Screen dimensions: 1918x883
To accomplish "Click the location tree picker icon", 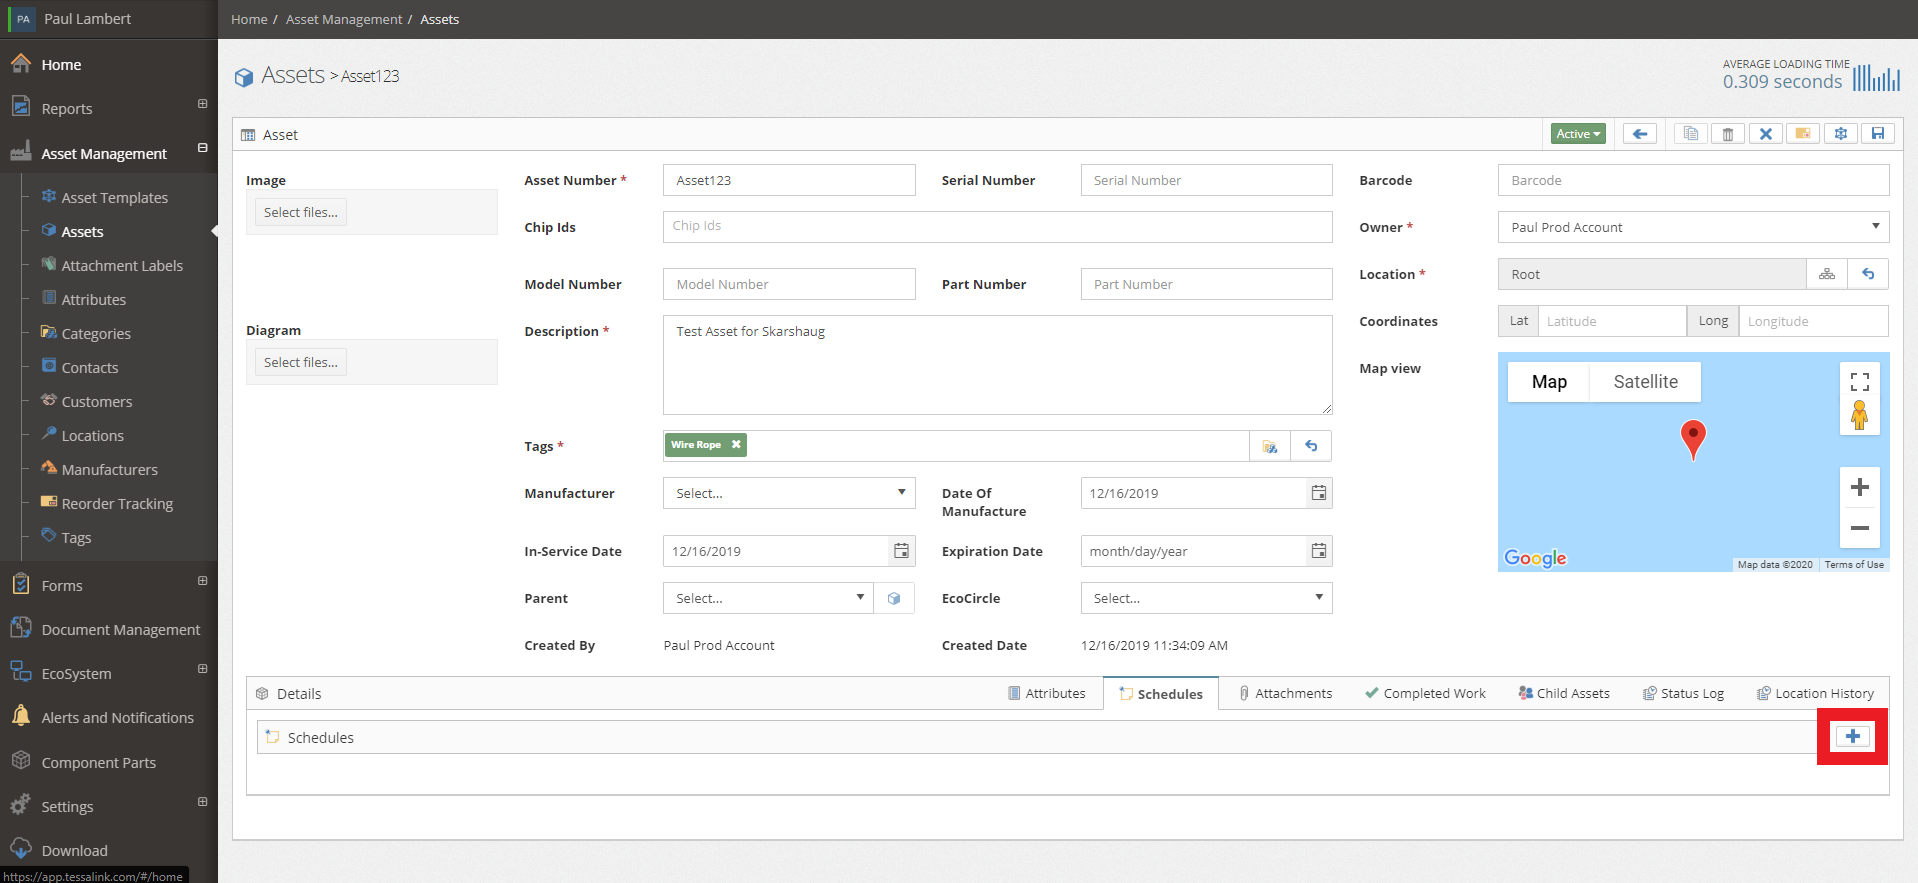I will point(1826,274).
